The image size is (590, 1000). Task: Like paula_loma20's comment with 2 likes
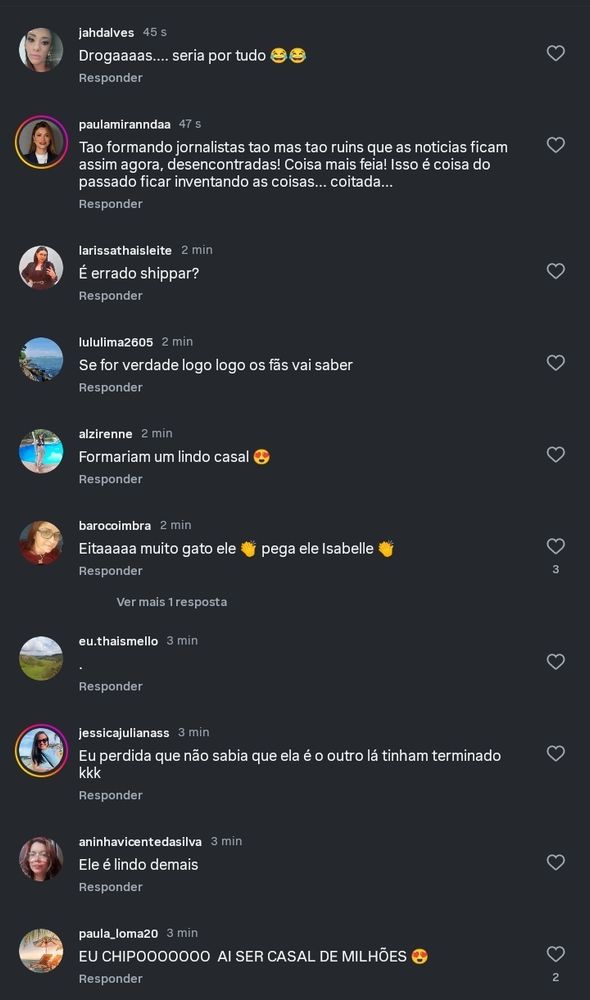556,954
